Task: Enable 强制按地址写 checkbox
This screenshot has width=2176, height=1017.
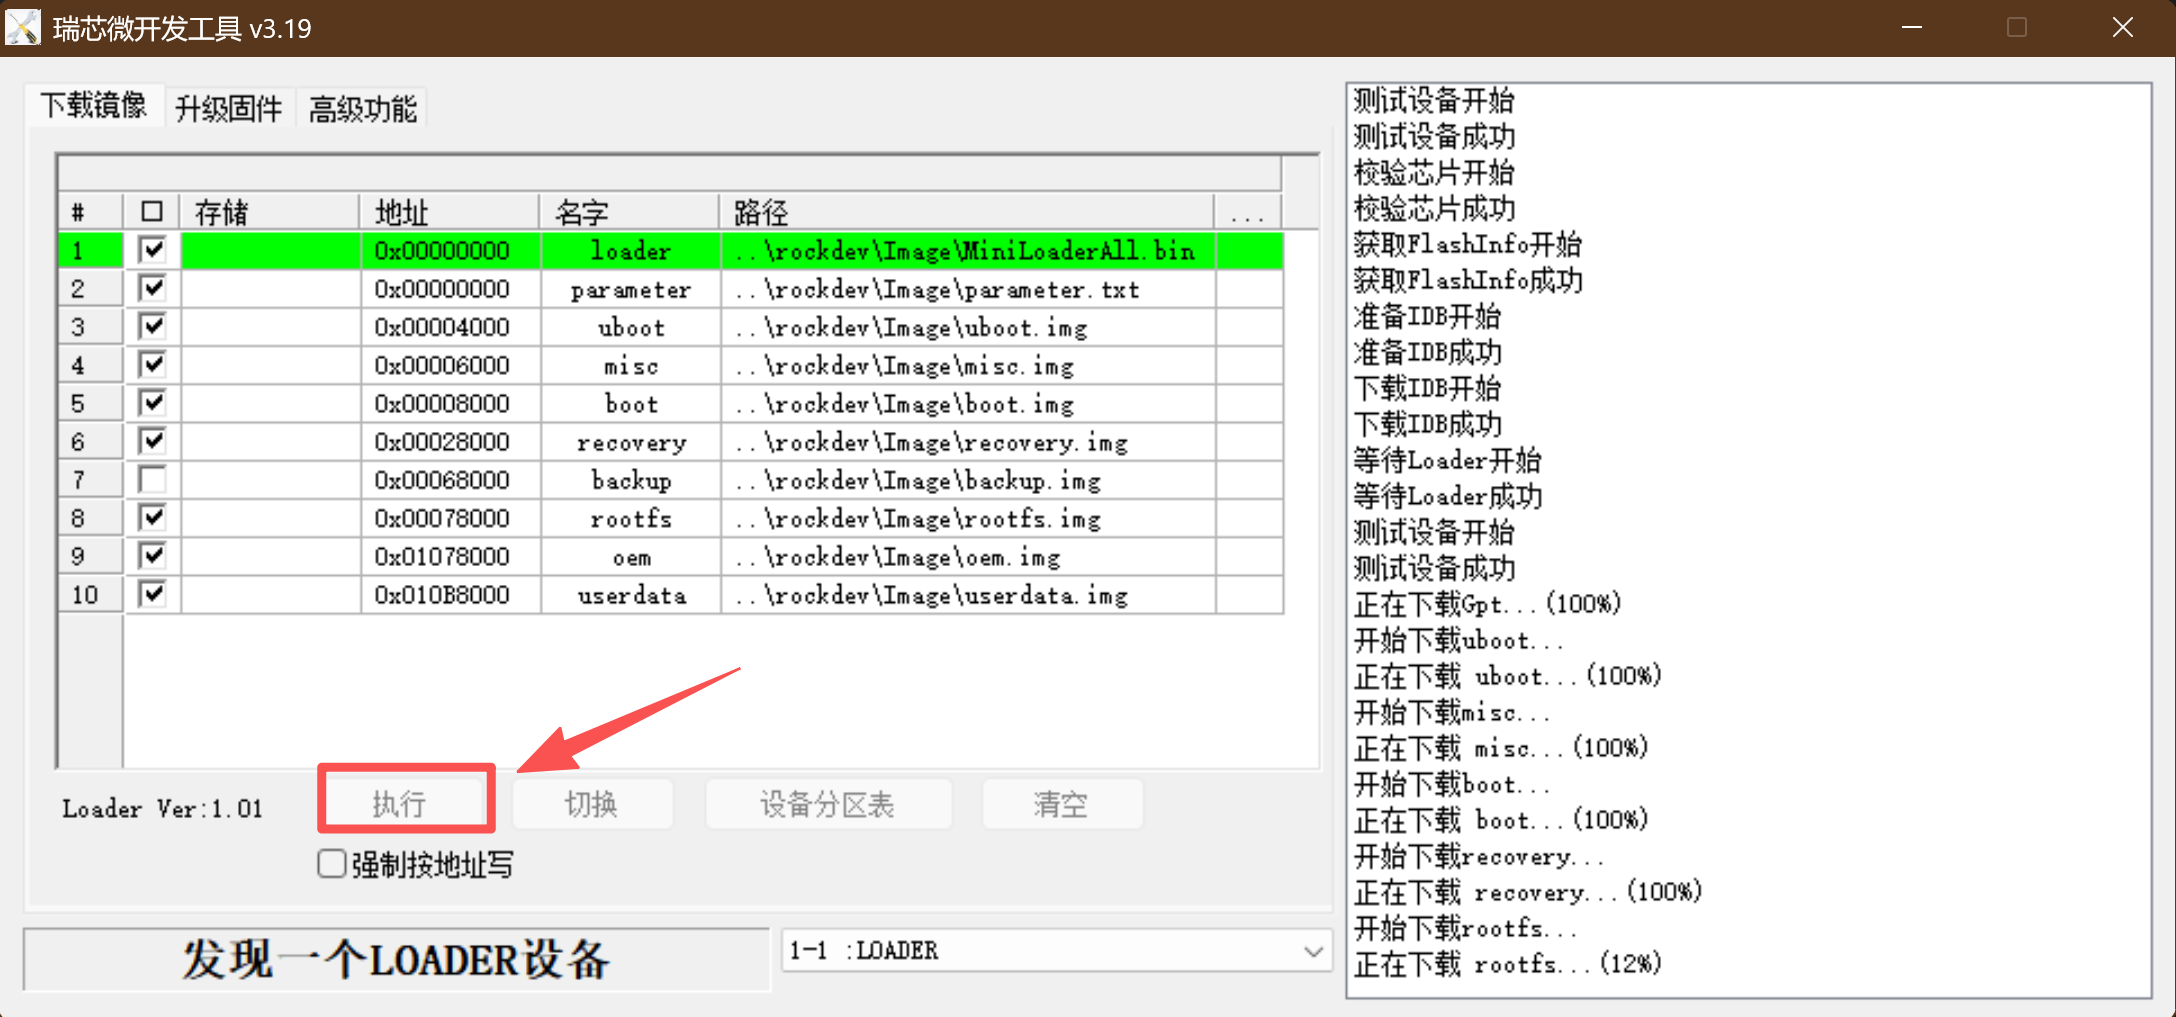Action: click(332, 864)
